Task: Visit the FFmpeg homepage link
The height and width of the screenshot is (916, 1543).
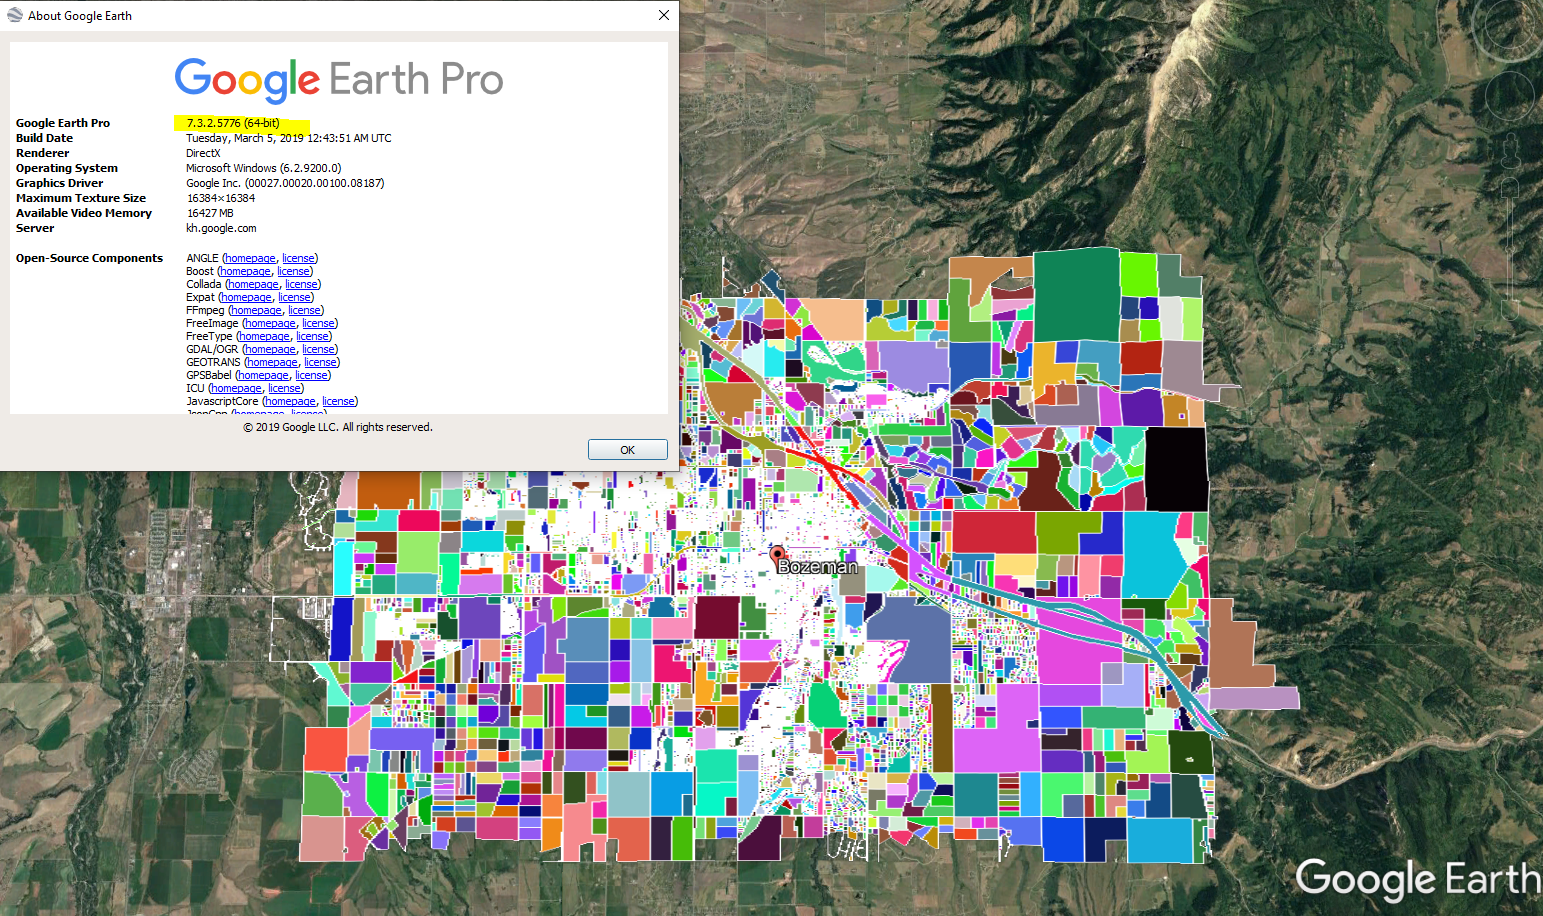Action: pos(256,310)
